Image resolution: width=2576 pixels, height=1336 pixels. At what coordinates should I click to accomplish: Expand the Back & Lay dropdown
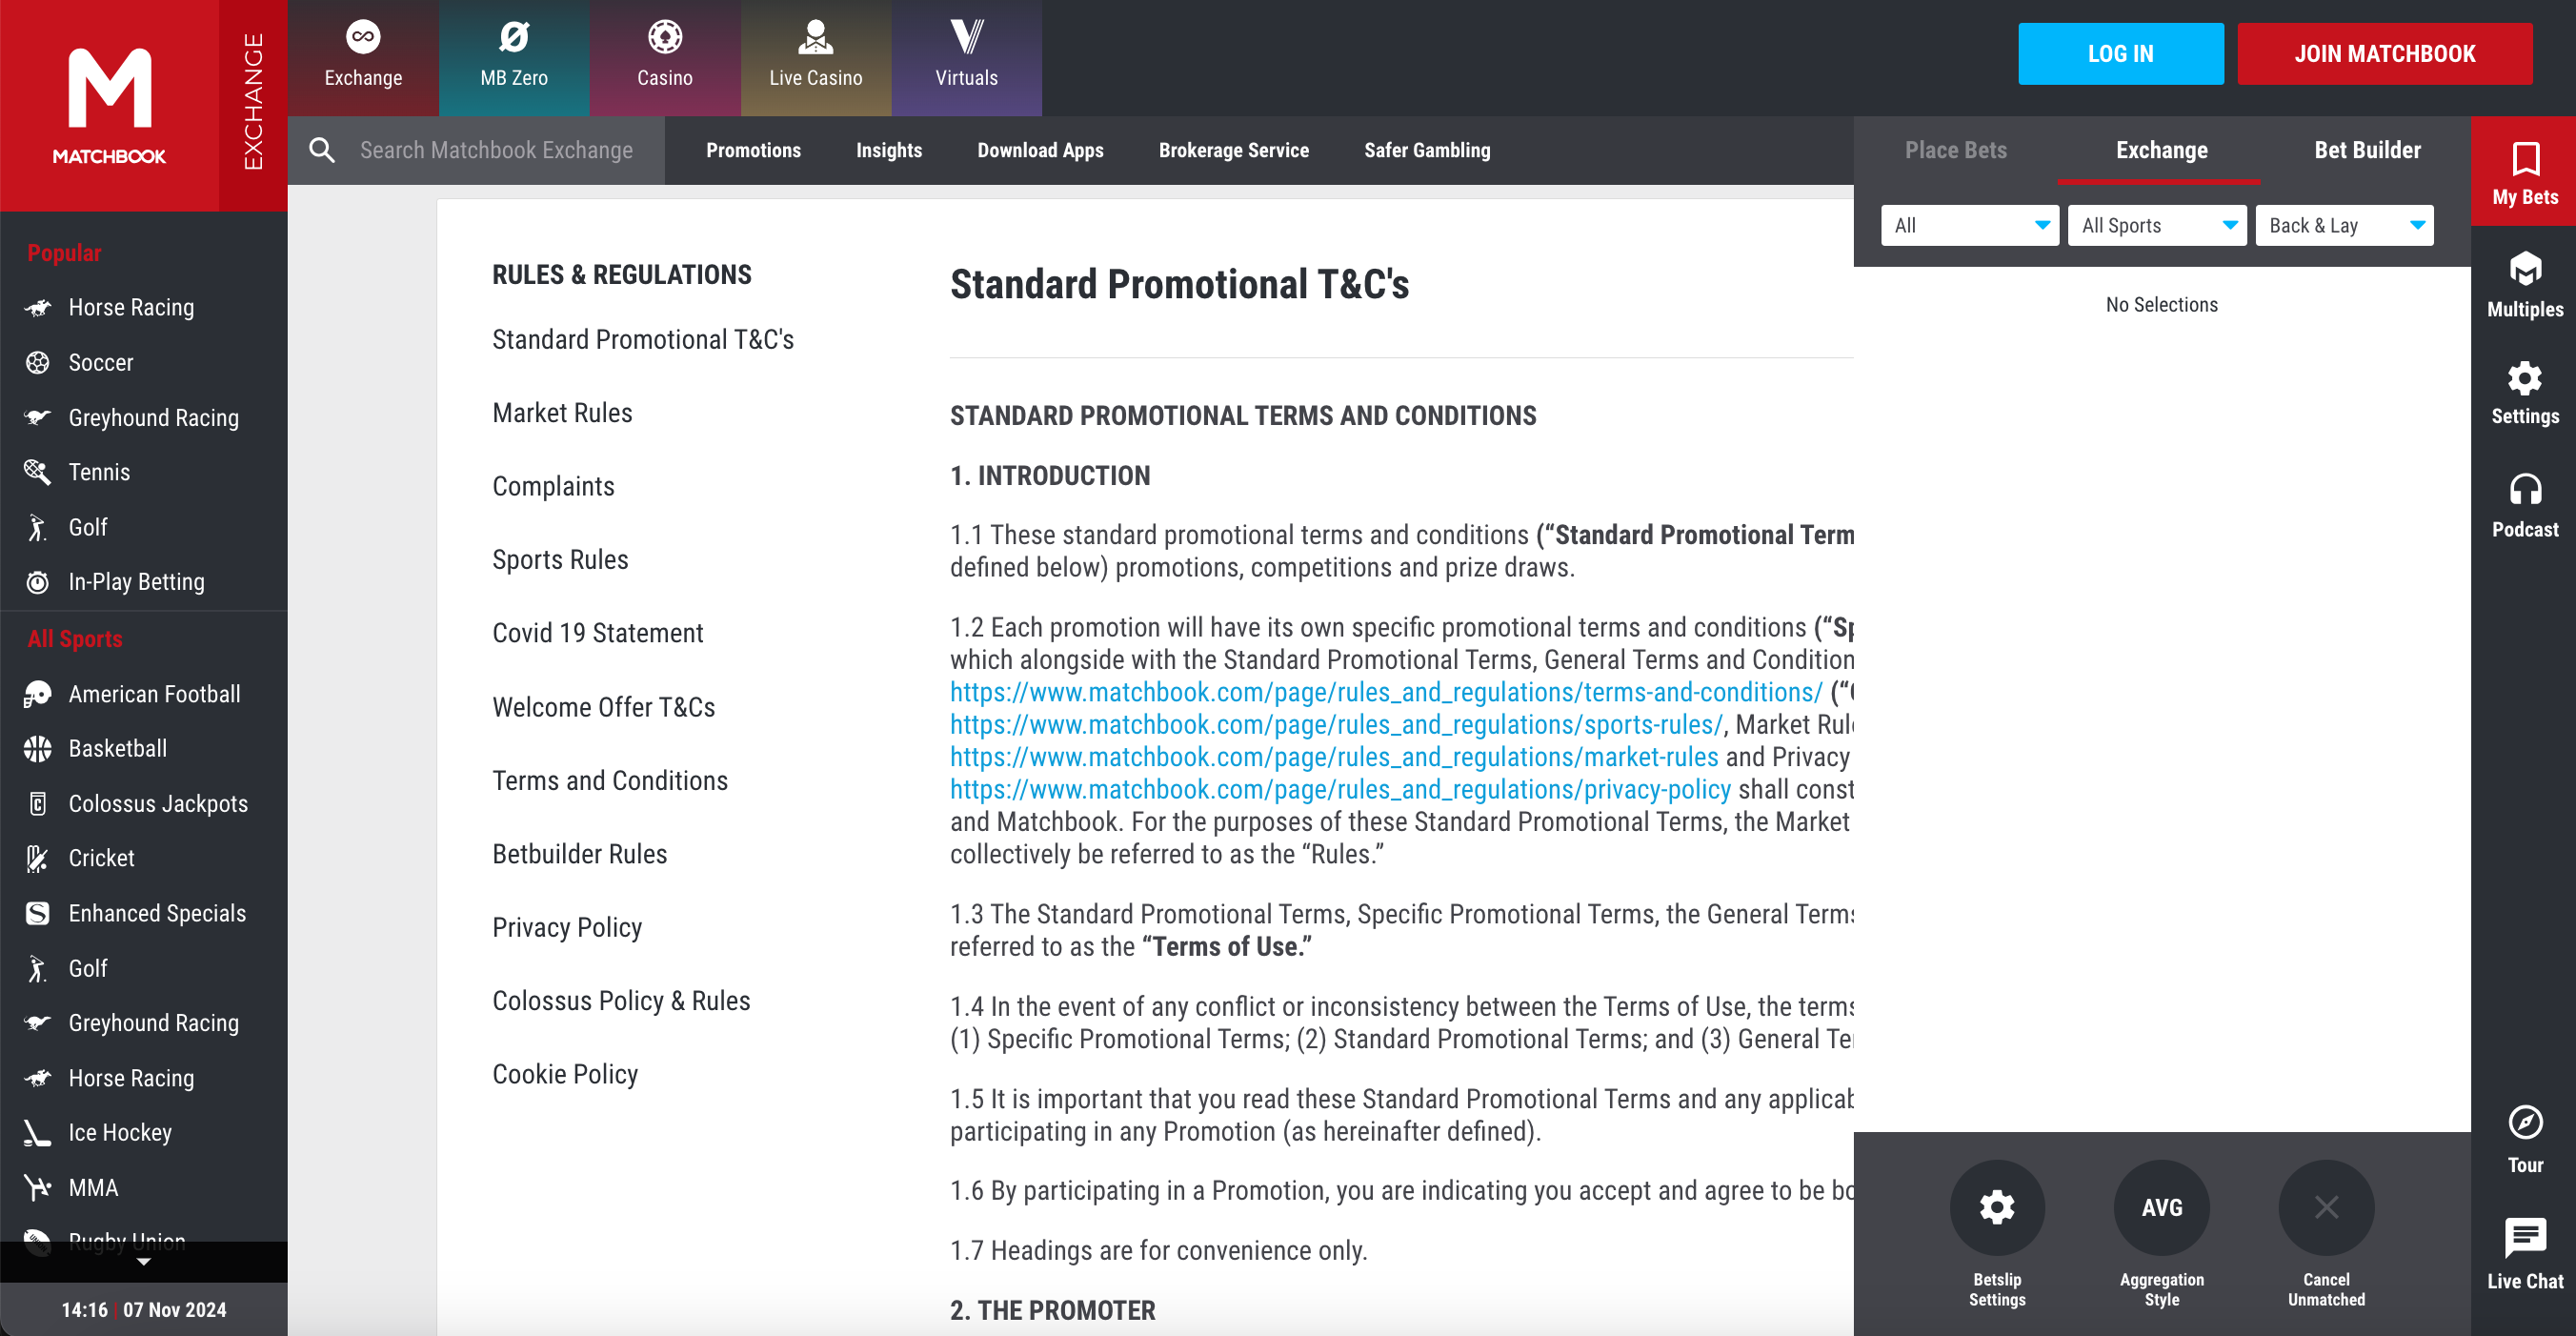click(2344, 225)
